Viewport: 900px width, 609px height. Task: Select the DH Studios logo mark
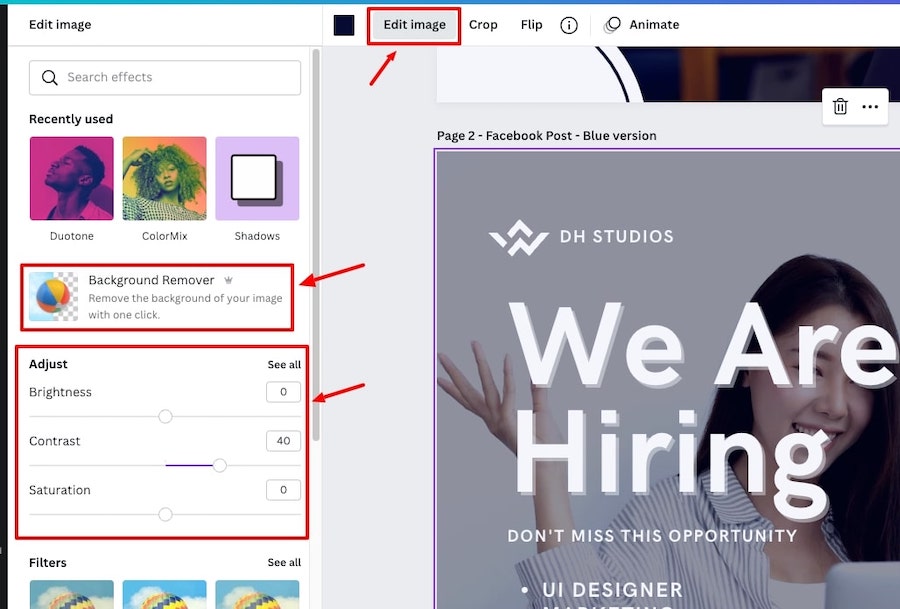click(x=519, y=238)
